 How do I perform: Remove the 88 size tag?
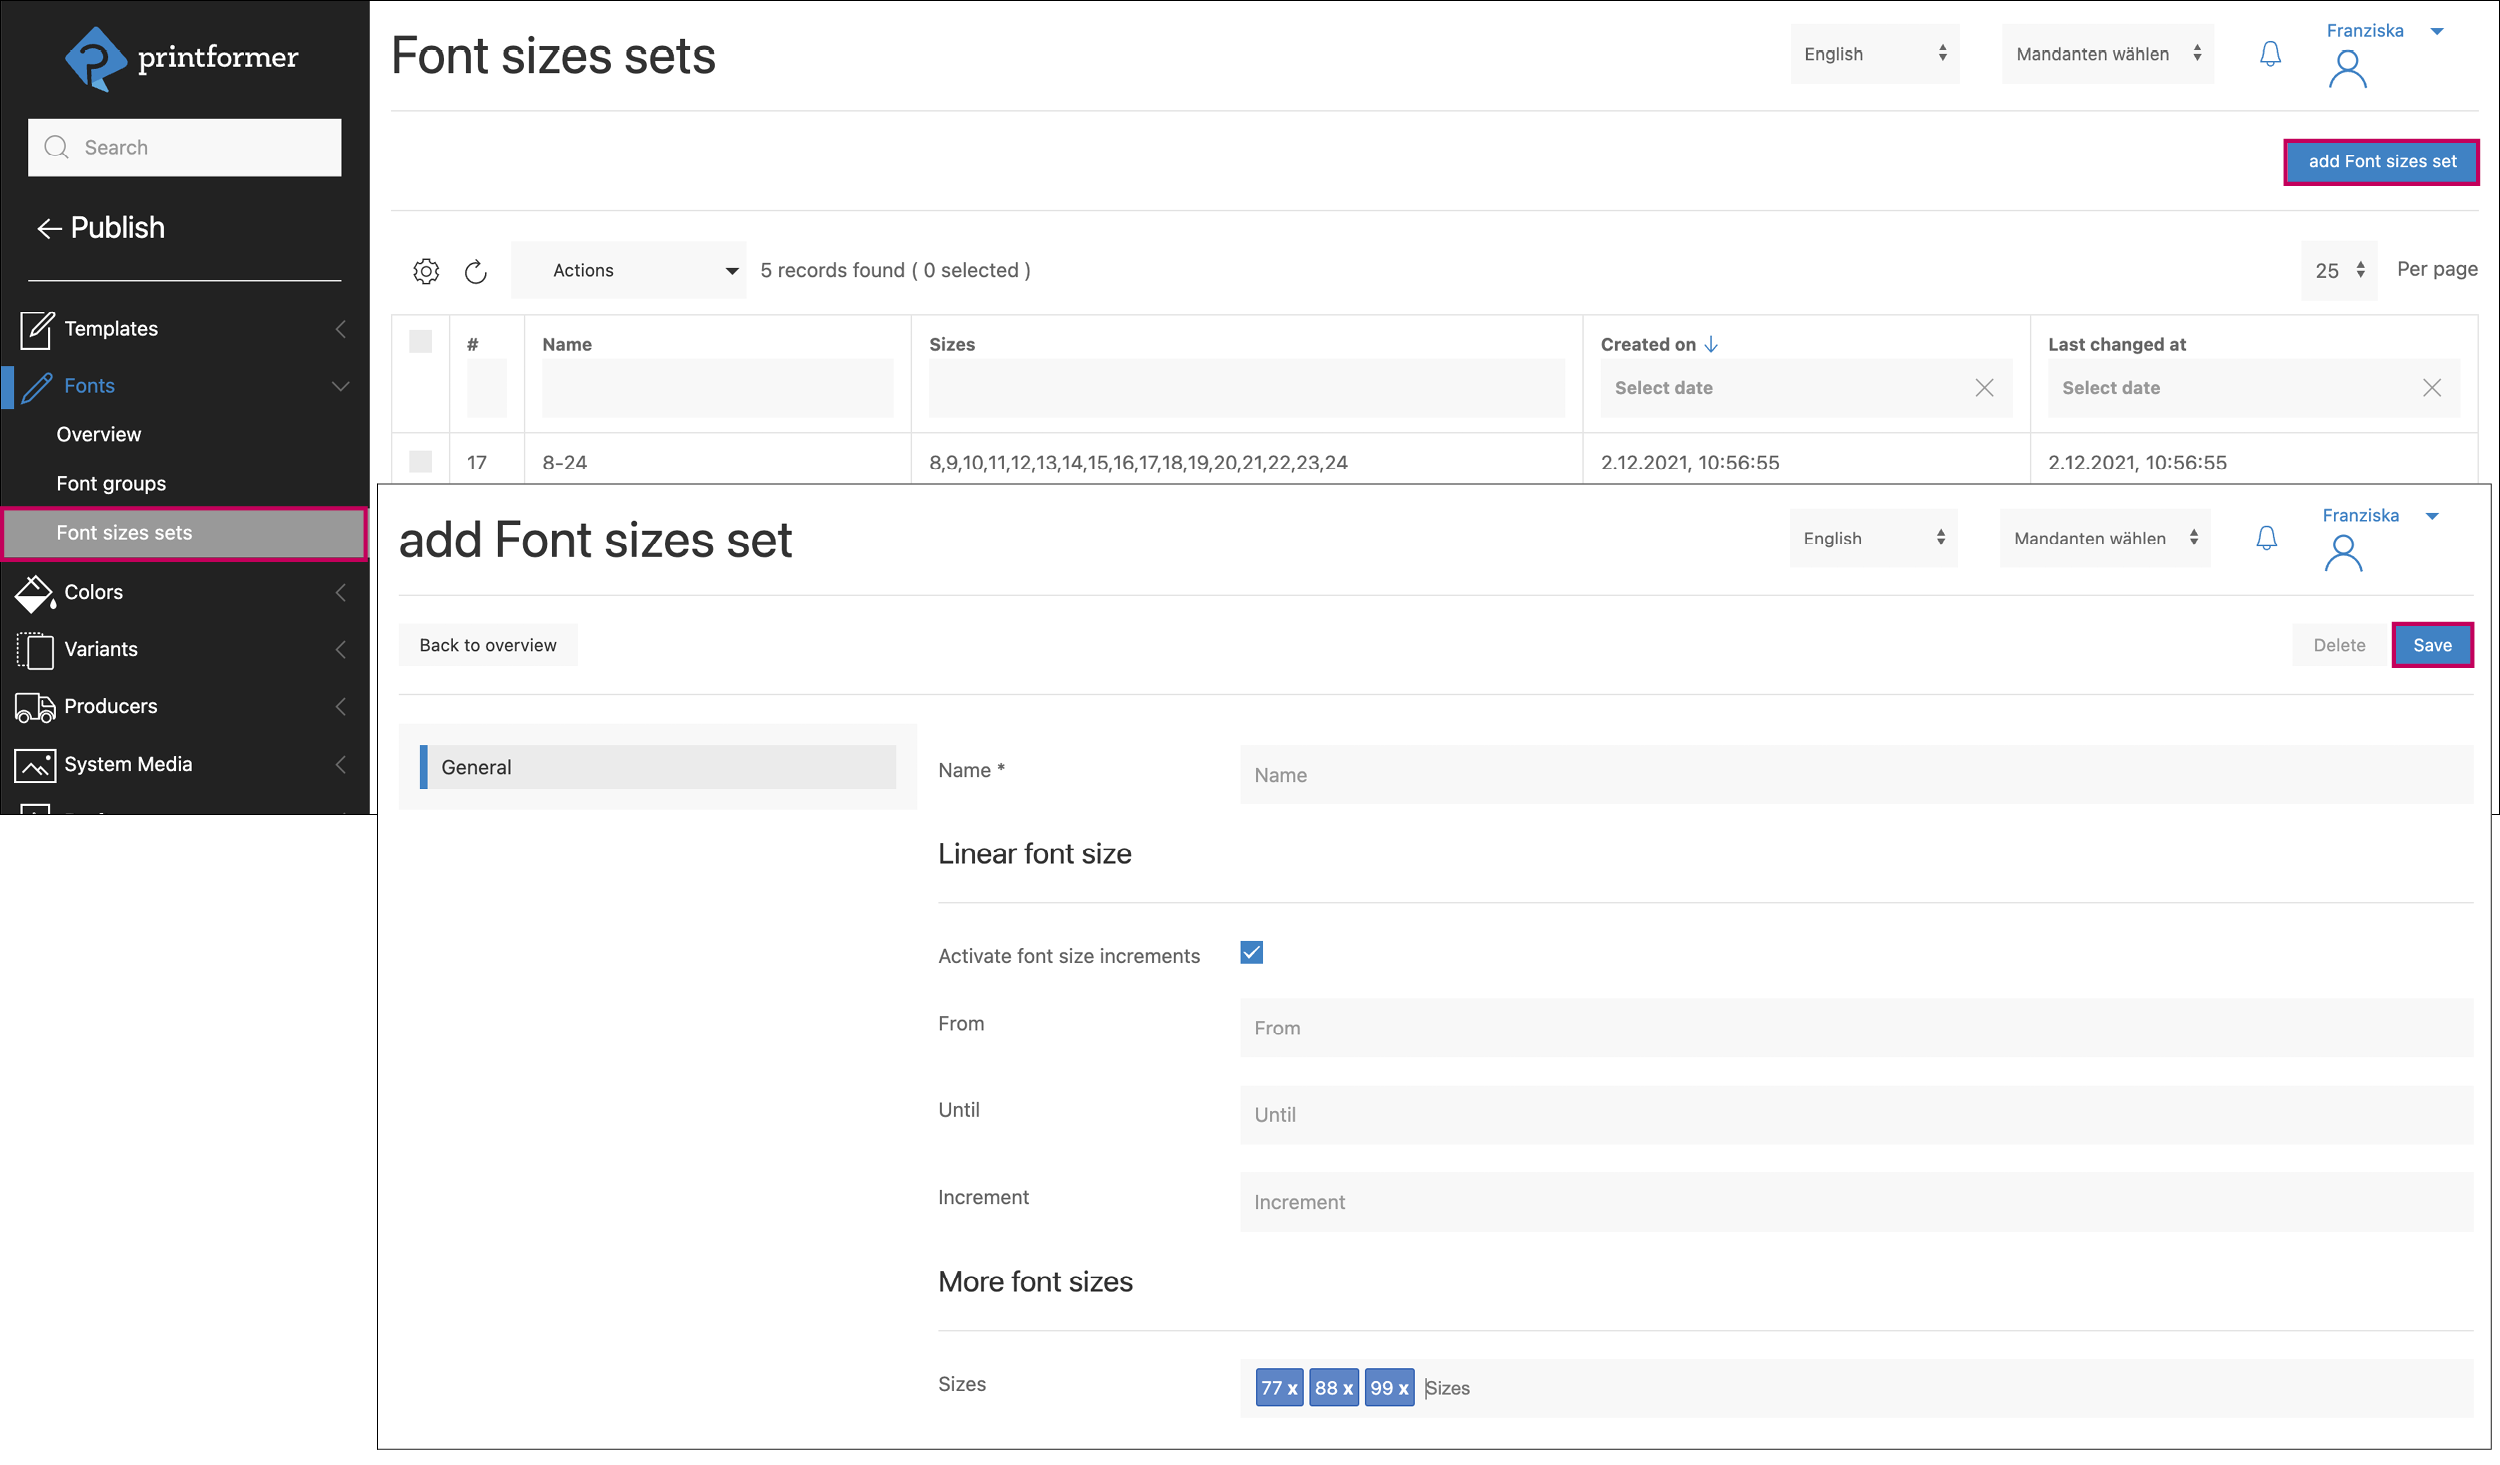[x=1347, y=1388]
